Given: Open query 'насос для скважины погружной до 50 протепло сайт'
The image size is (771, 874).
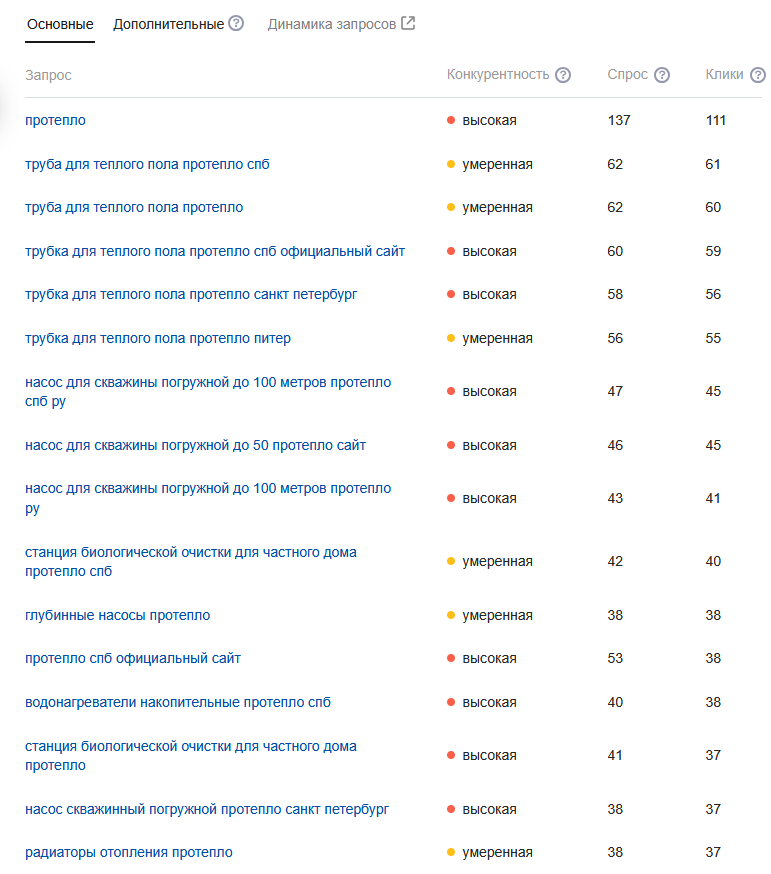Looking at the screenshot, I should coord(195,445).
